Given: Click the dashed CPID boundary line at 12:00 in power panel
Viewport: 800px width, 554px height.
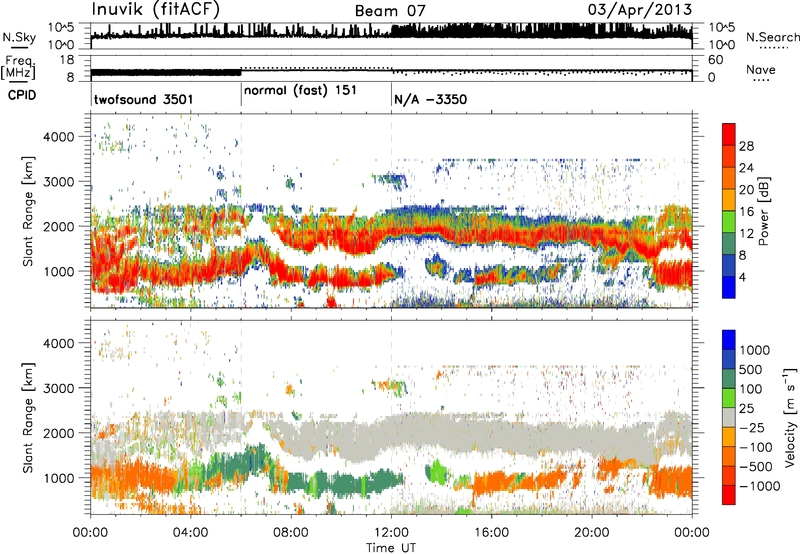Looking at the screenshot, I should tap(392, 211).
